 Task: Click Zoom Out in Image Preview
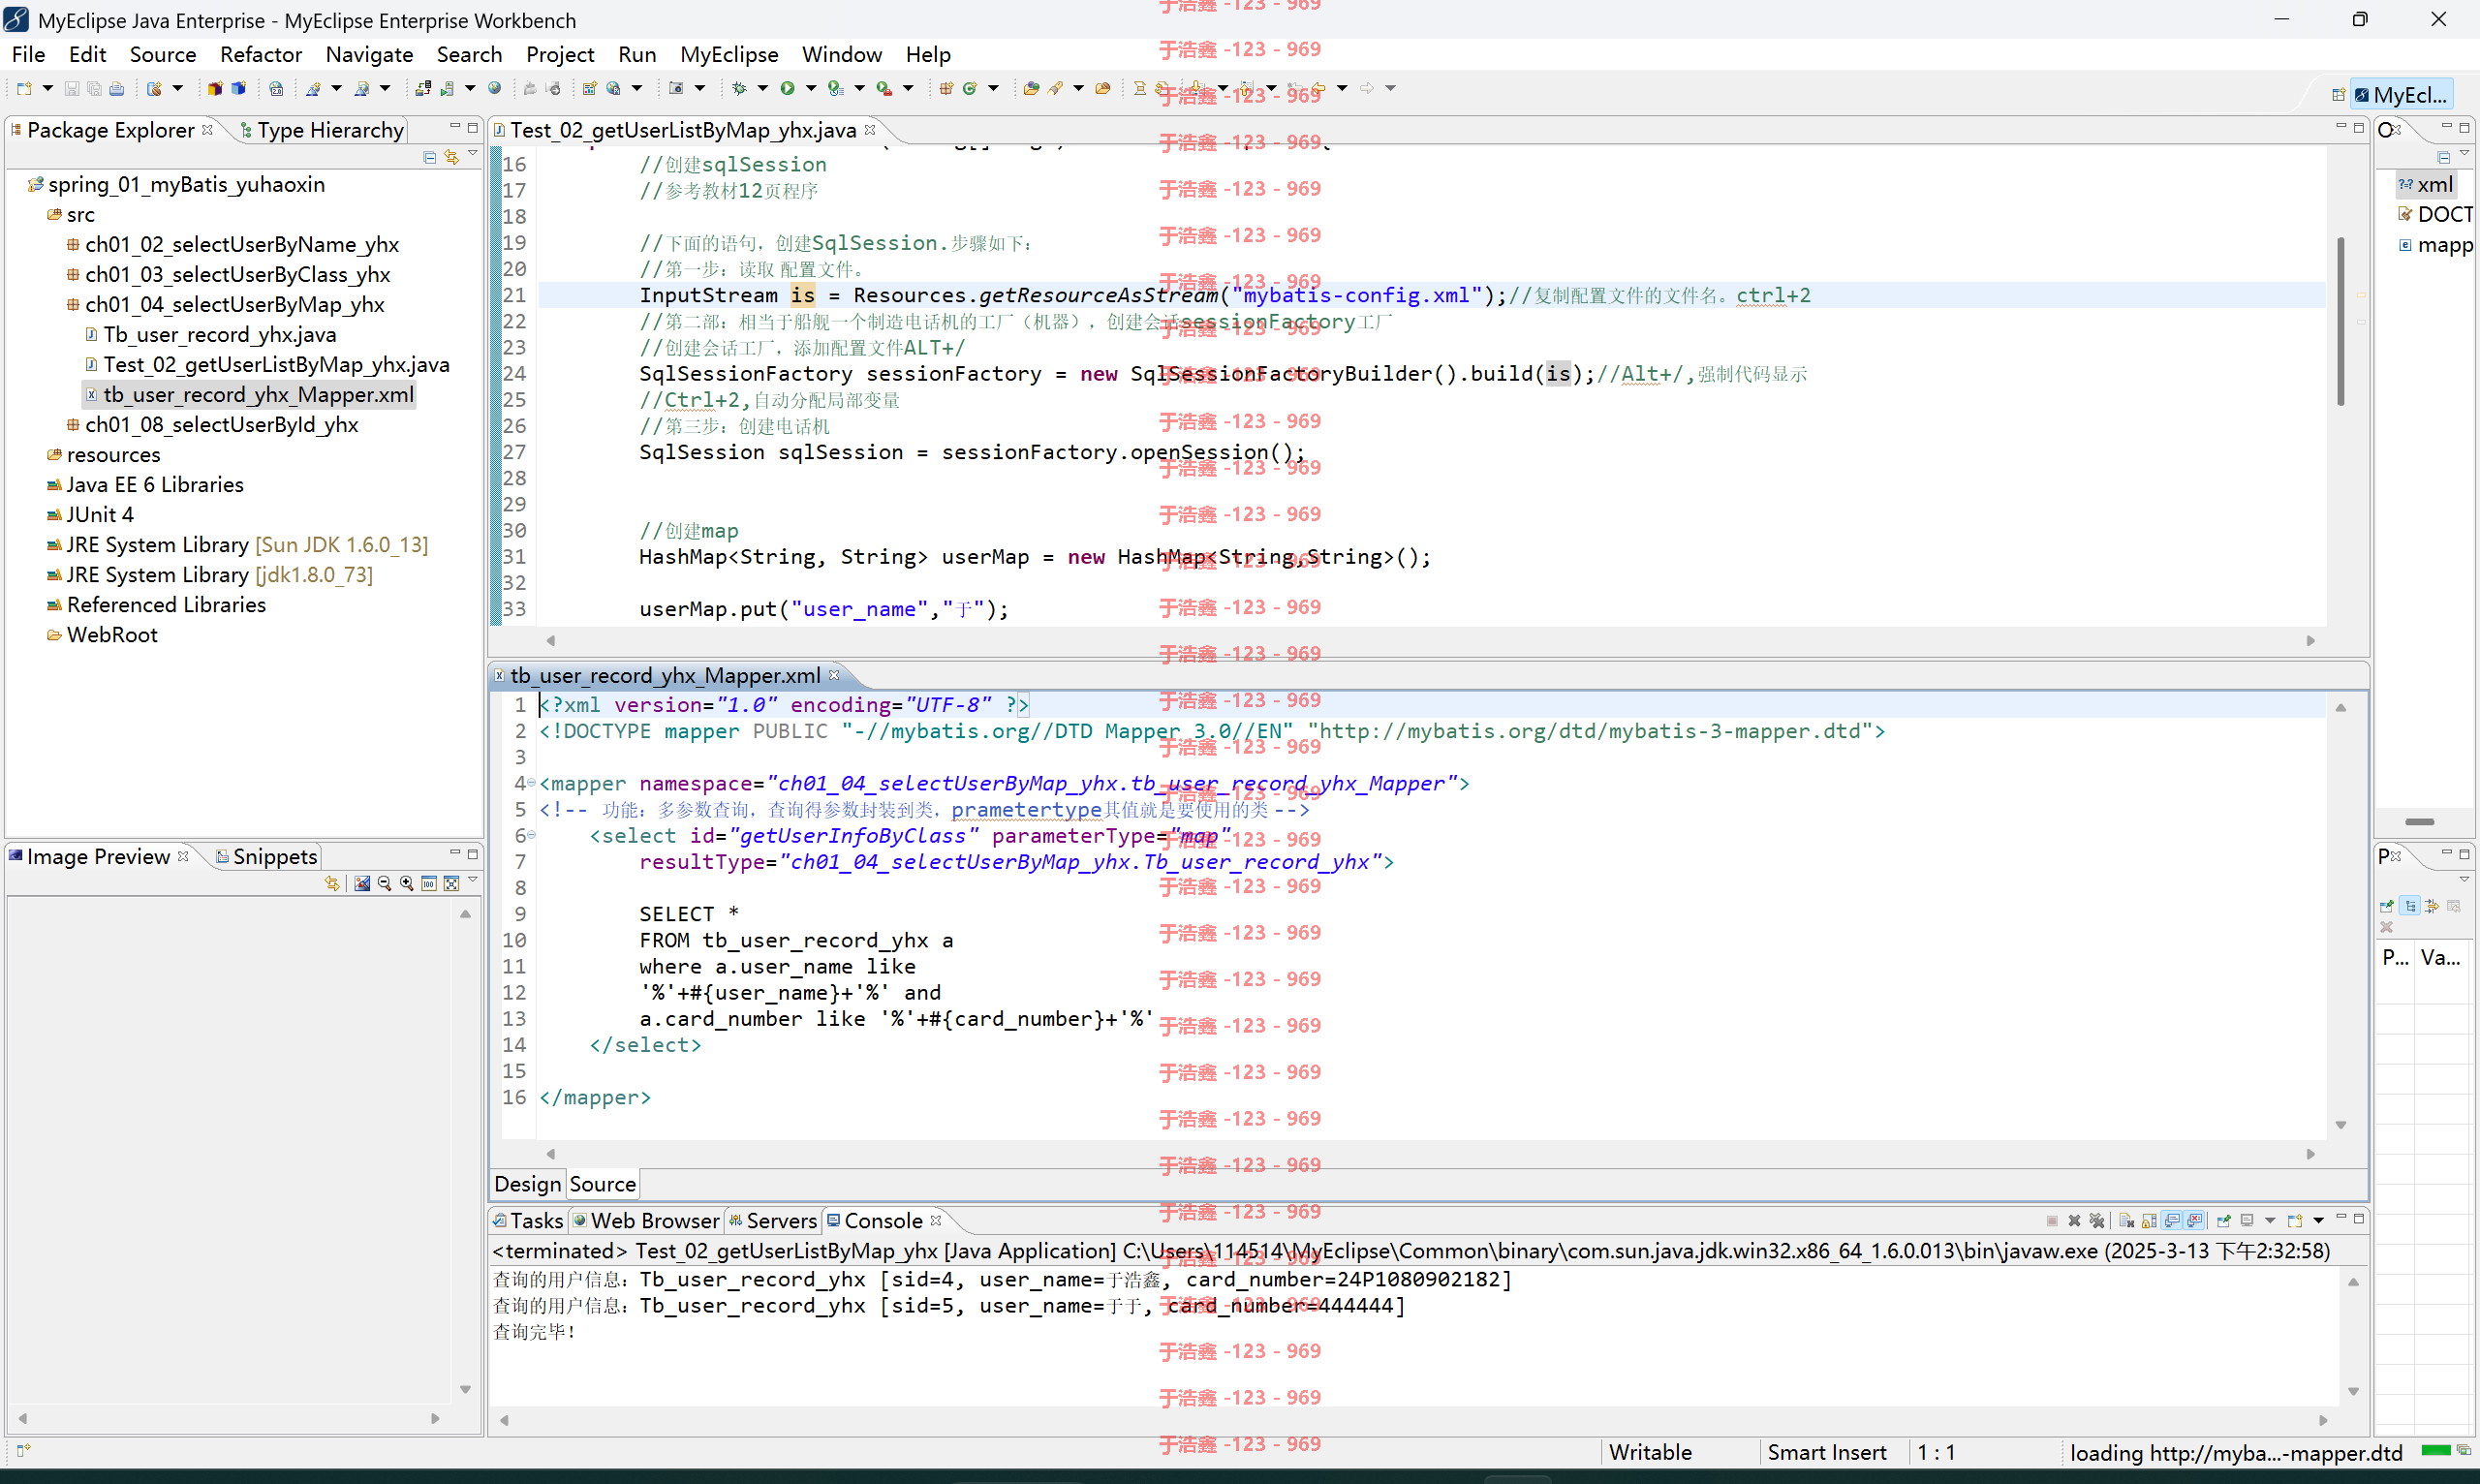click(384, 883)
